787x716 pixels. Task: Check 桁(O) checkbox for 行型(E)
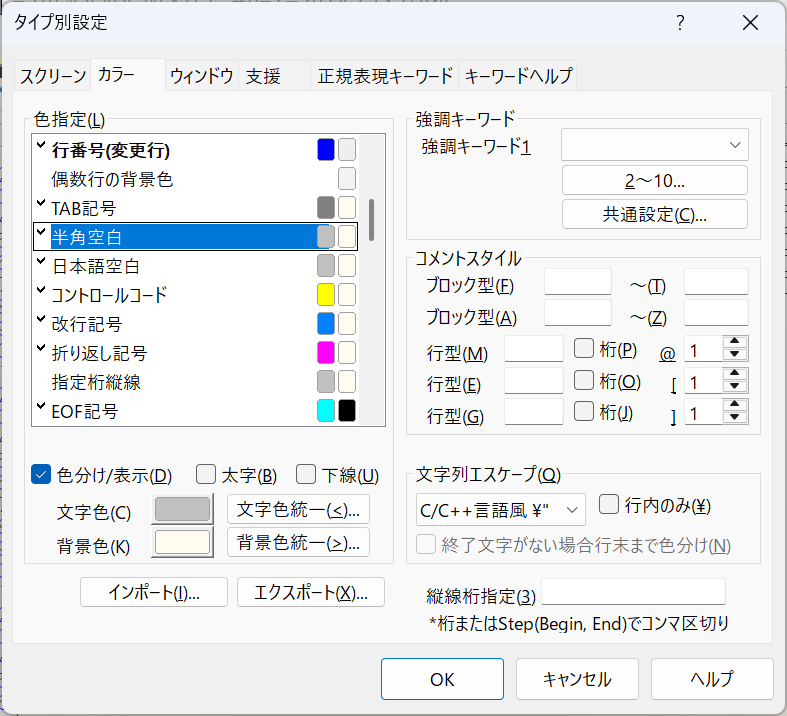point(584,380)
